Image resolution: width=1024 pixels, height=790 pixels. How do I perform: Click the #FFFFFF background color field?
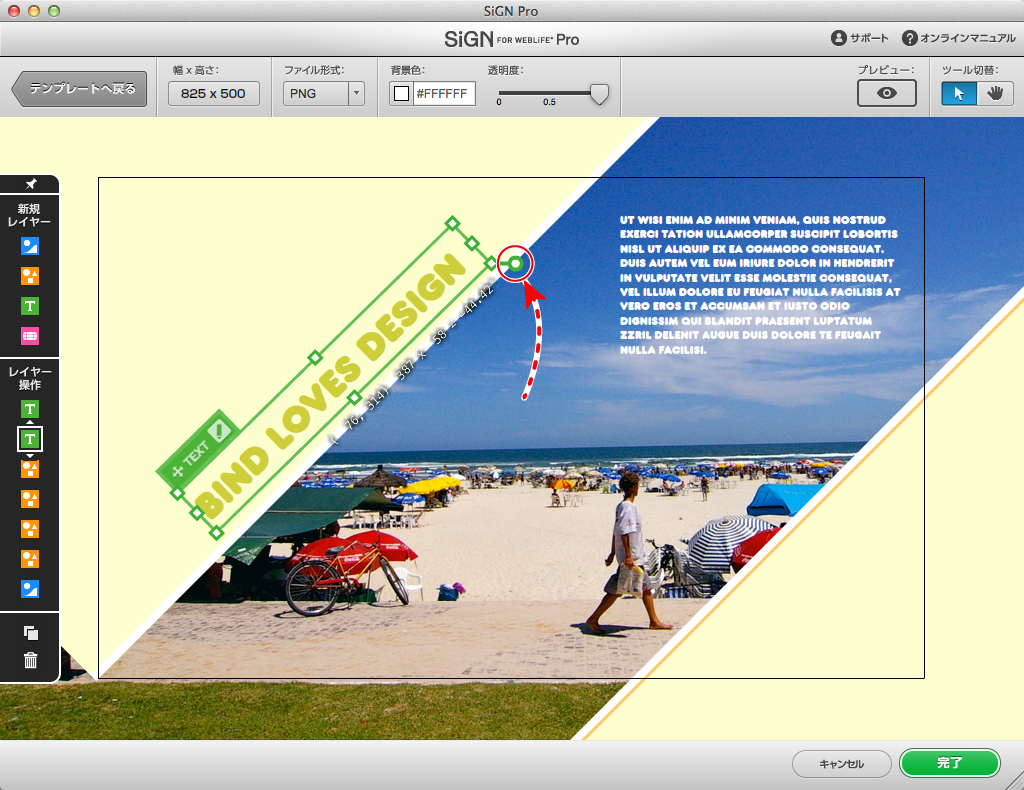pos(443,93)
